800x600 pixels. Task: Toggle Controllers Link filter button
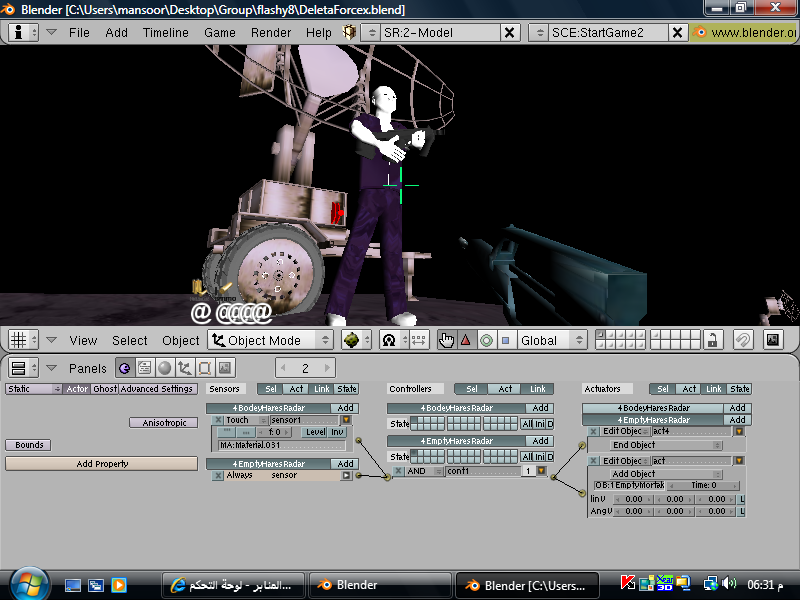point(537,389)
